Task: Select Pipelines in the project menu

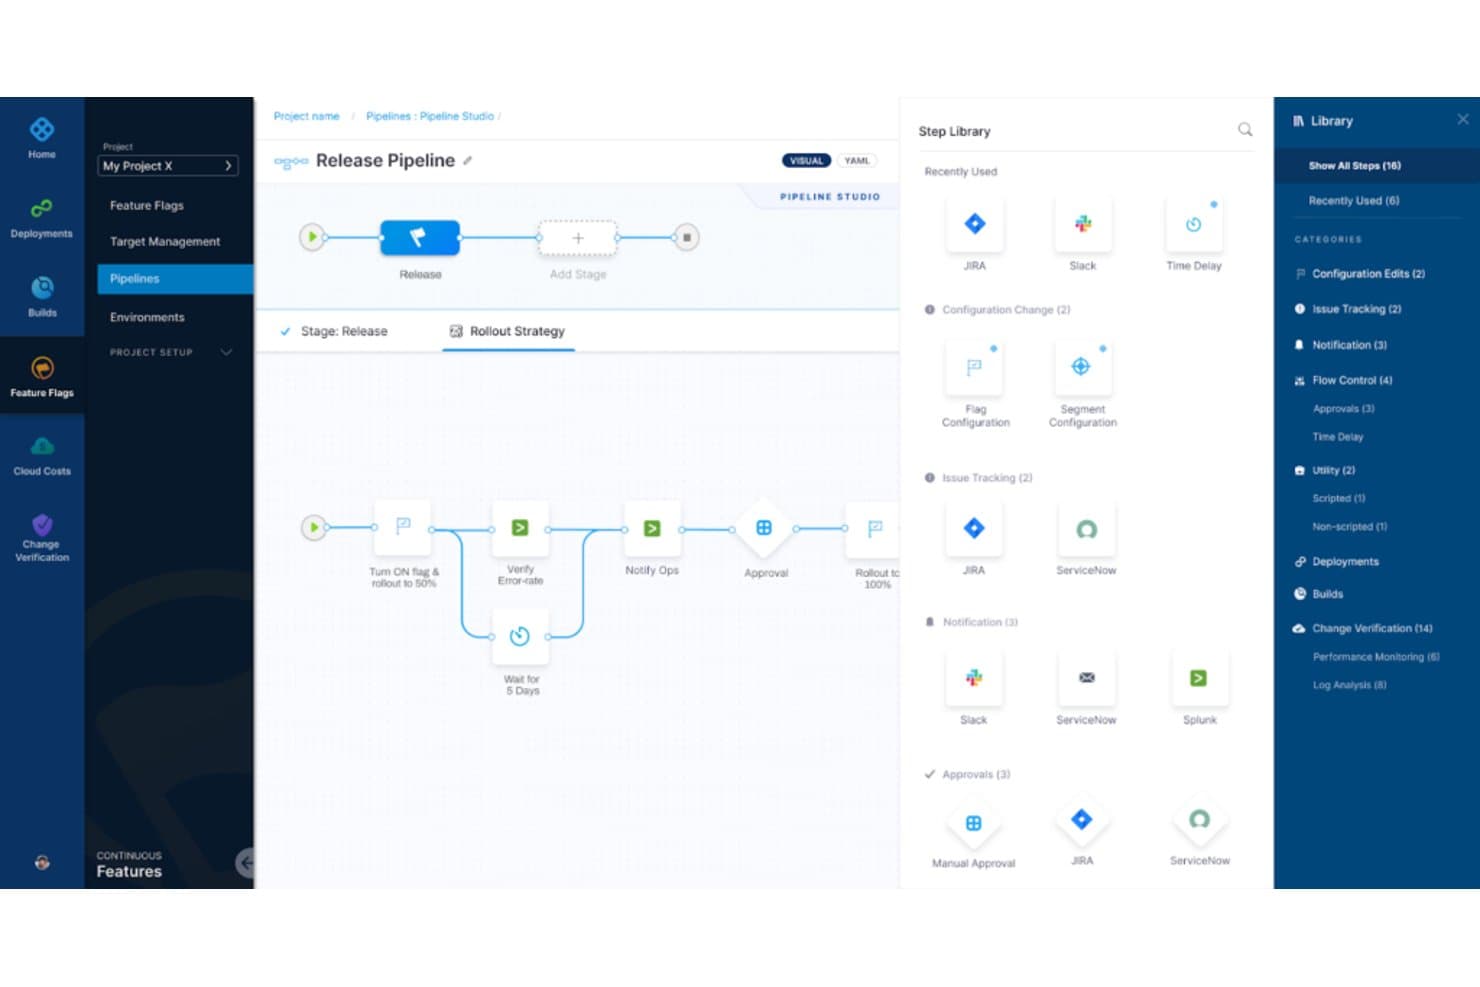Action: (x=175, y=279)
